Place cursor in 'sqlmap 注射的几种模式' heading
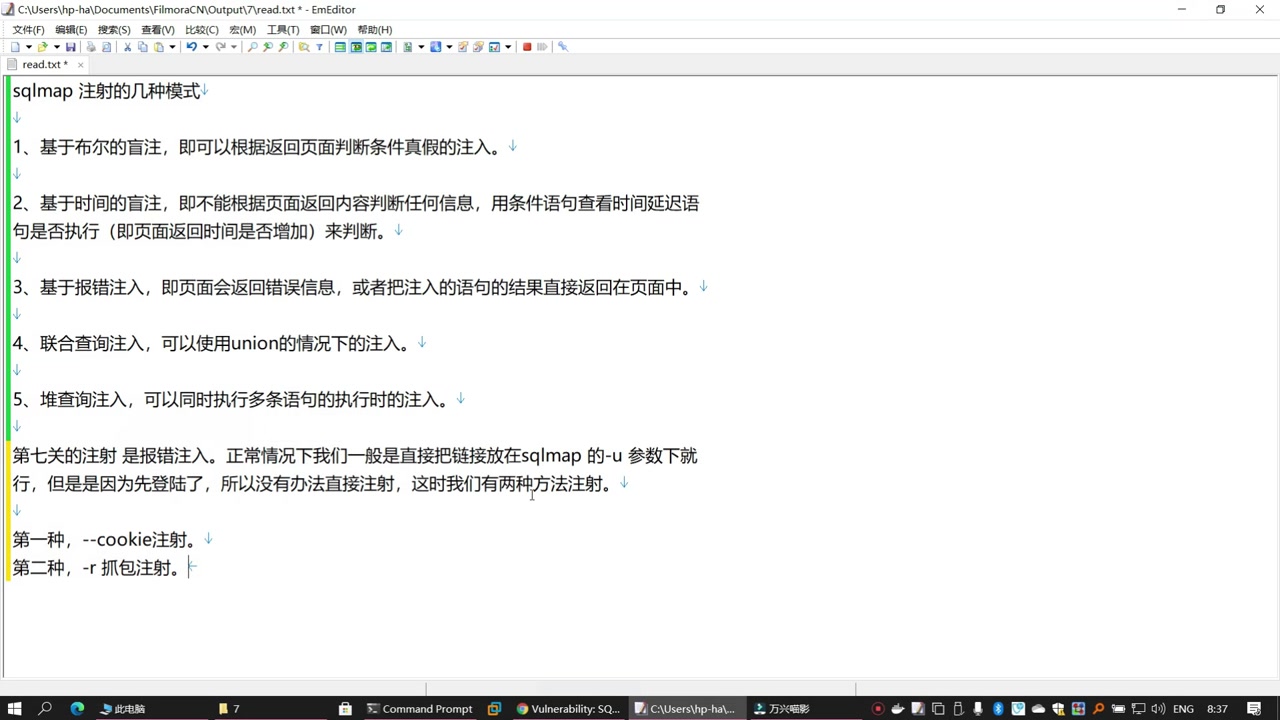This screenshot has height=720, width=1280. coord(106,91)
